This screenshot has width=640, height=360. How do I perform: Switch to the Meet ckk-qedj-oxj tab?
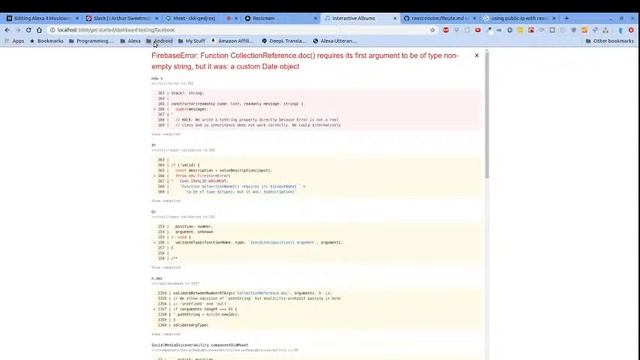(x=201, y=18)
